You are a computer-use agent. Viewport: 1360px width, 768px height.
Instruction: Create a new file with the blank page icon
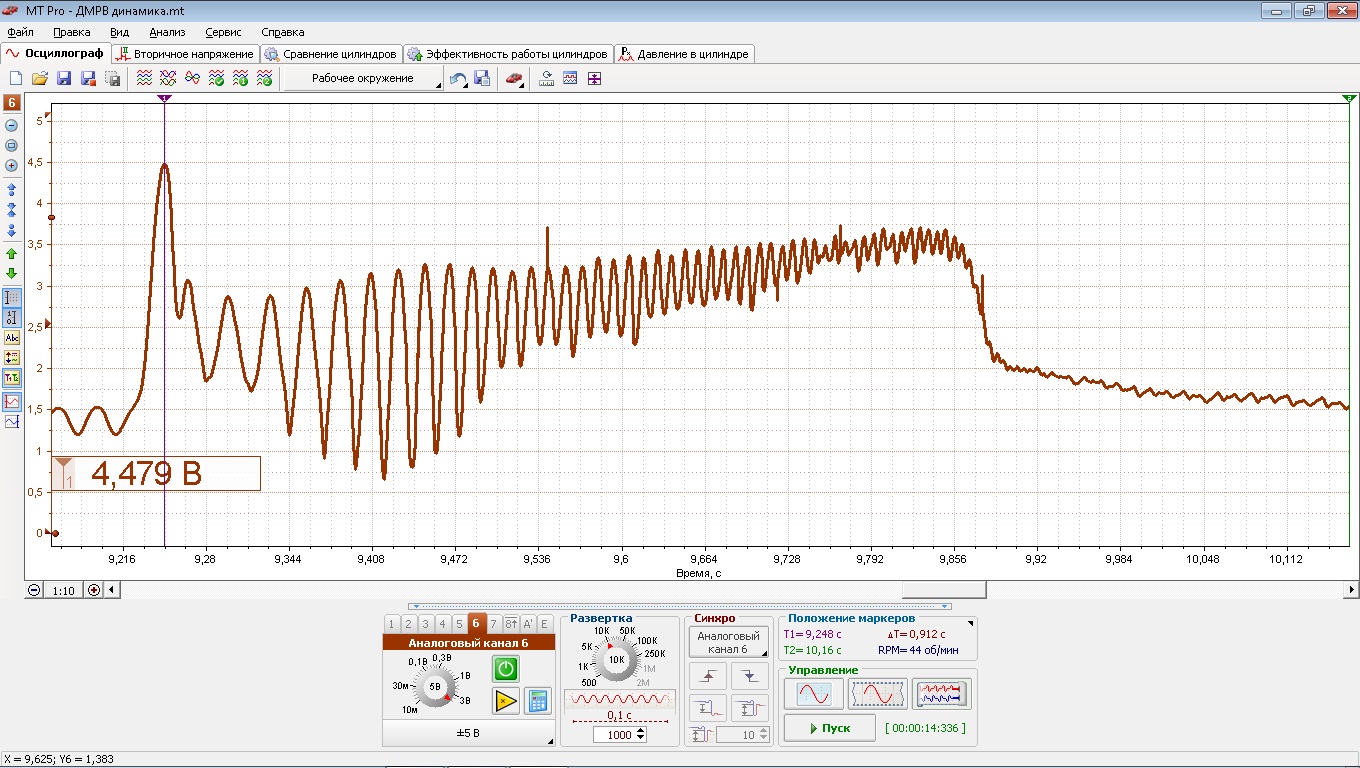(x=16, y=78)
